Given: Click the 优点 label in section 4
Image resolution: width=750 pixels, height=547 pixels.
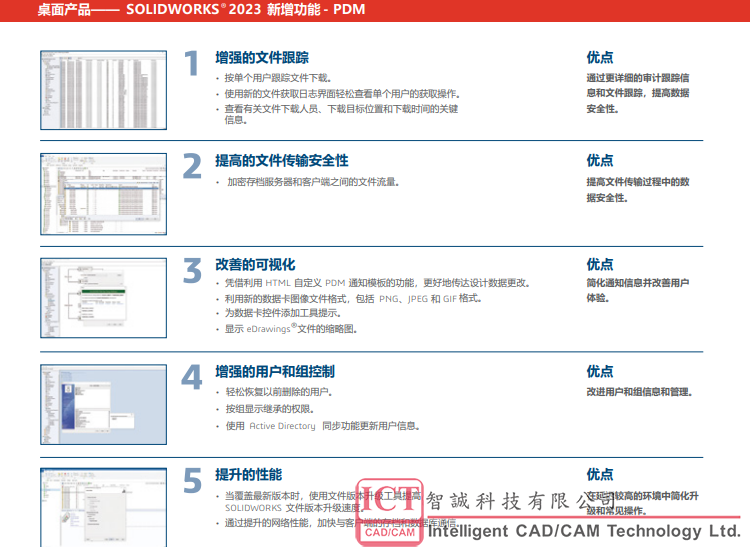Looking at the screenshot, I should tap(600, 372).
